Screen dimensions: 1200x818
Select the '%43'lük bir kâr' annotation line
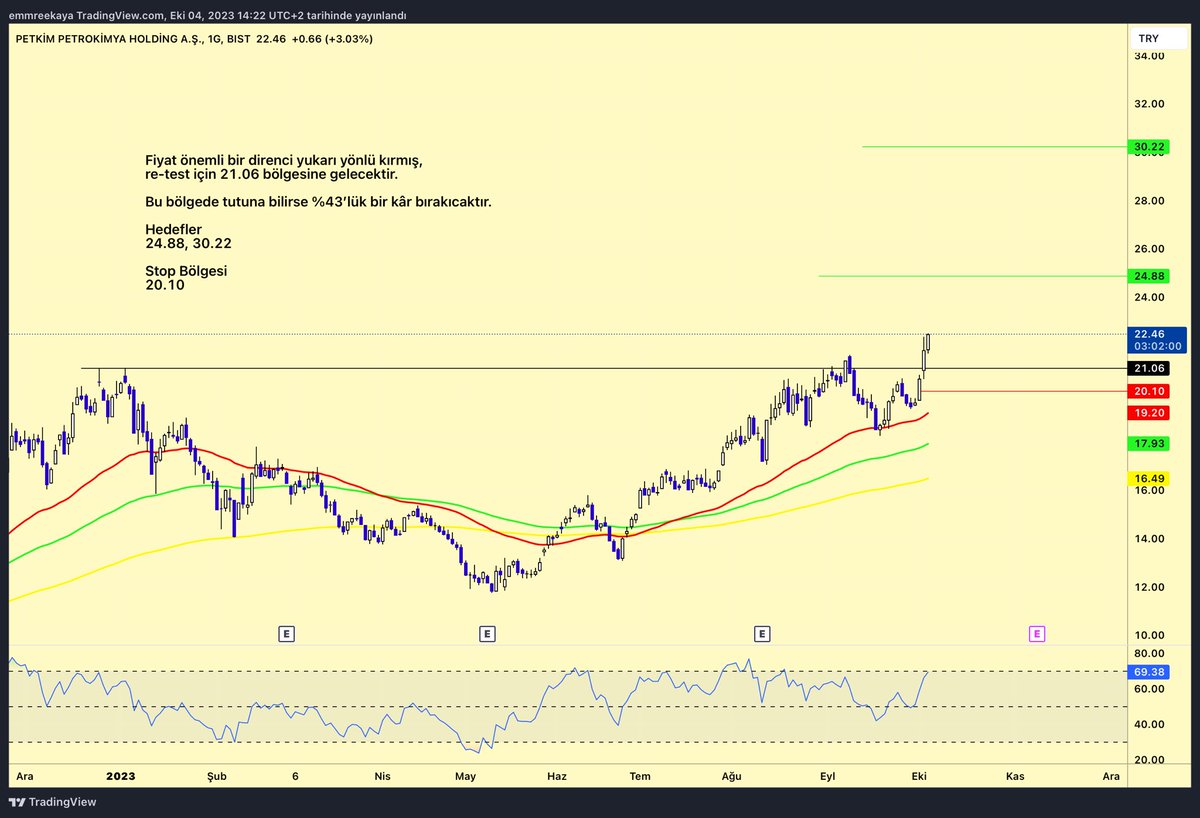click(318, 202)
